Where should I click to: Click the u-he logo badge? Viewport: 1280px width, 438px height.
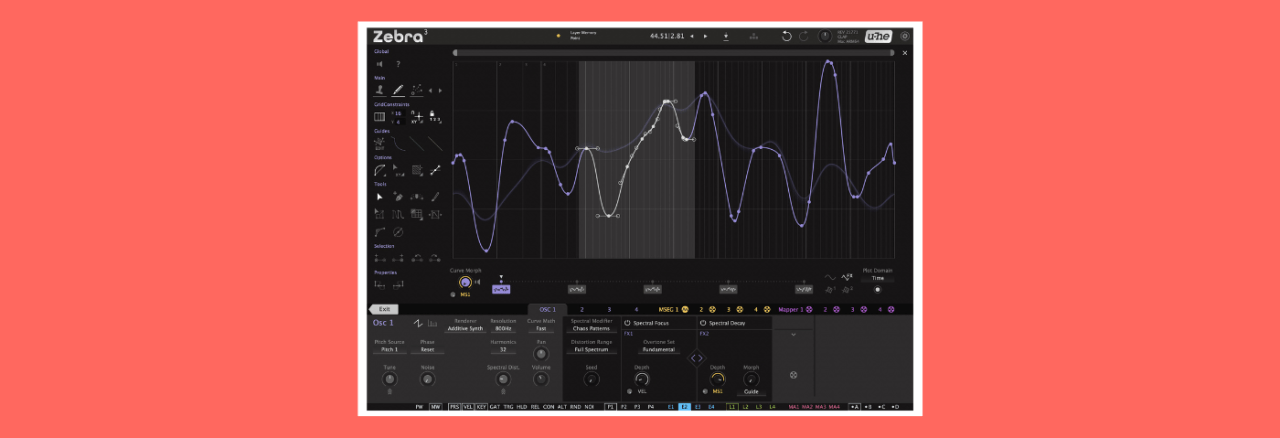coord(878,36)
